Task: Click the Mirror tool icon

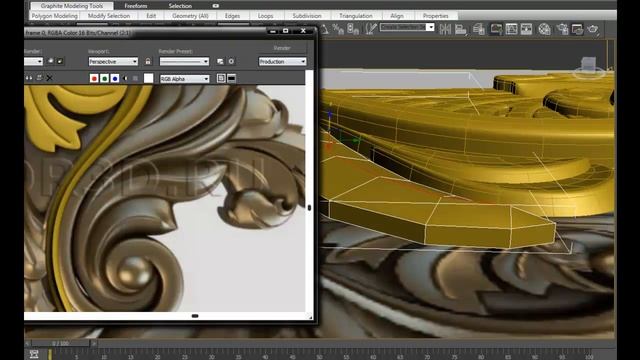Action: (445, 29)
